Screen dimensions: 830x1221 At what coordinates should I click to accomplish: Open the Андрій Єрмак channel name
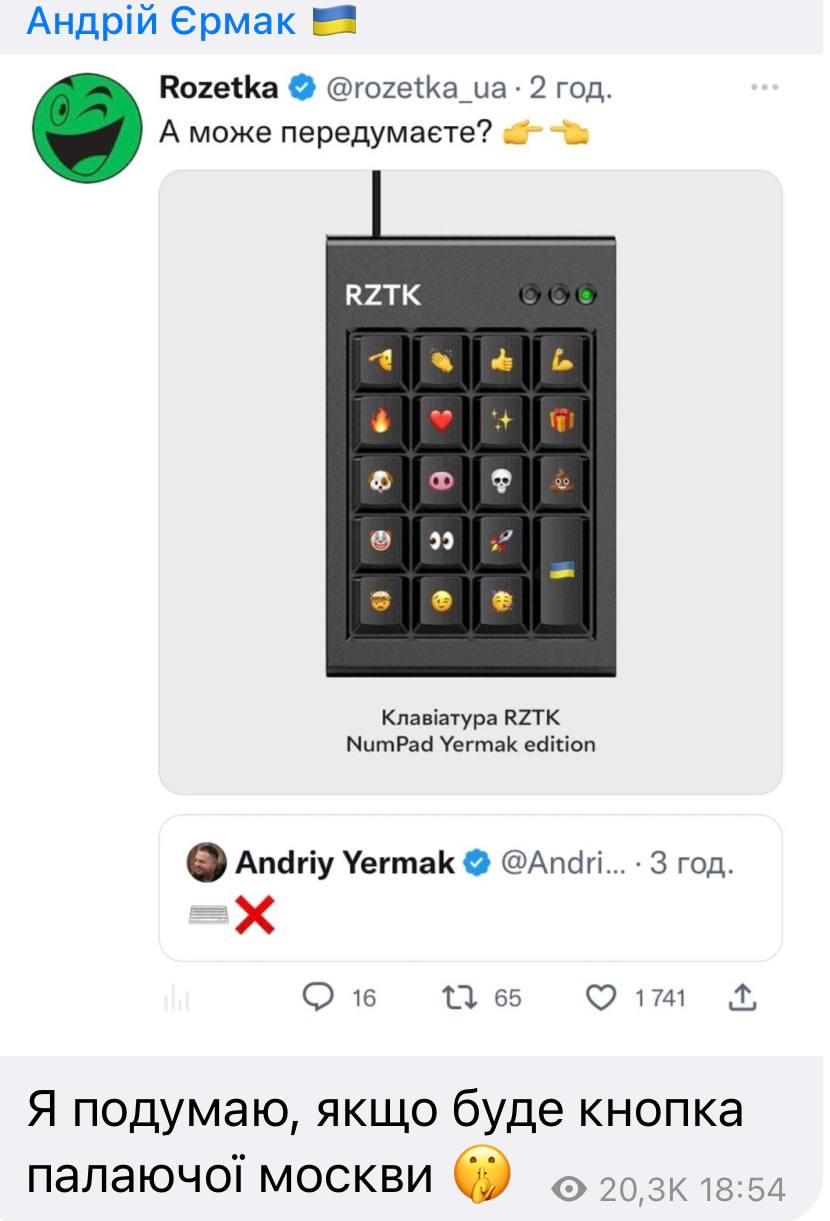(x=161, y=20)
